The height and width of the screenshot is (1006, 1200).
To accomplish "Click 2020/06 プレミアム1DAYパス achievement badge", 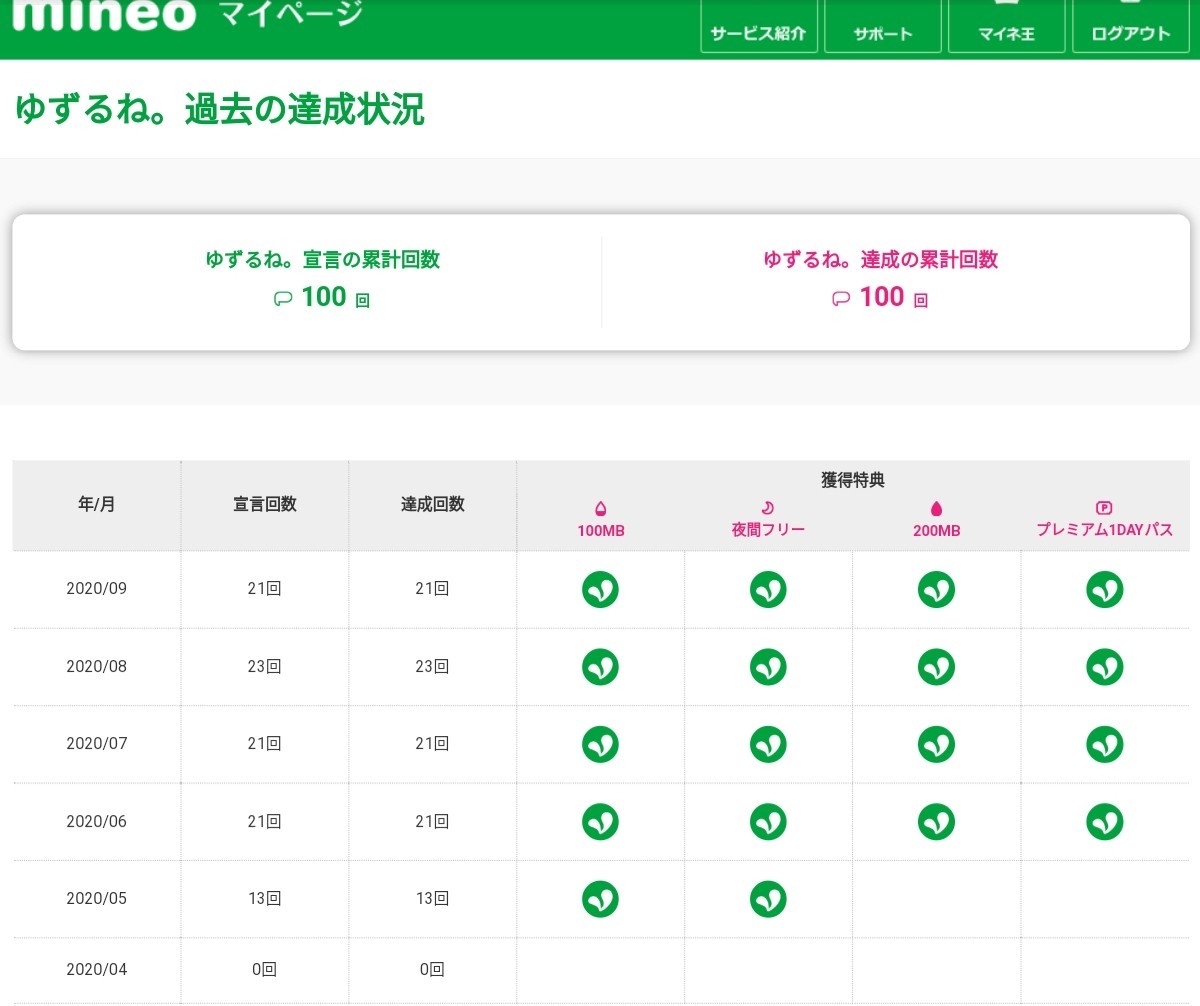I will coord(1104,821).
